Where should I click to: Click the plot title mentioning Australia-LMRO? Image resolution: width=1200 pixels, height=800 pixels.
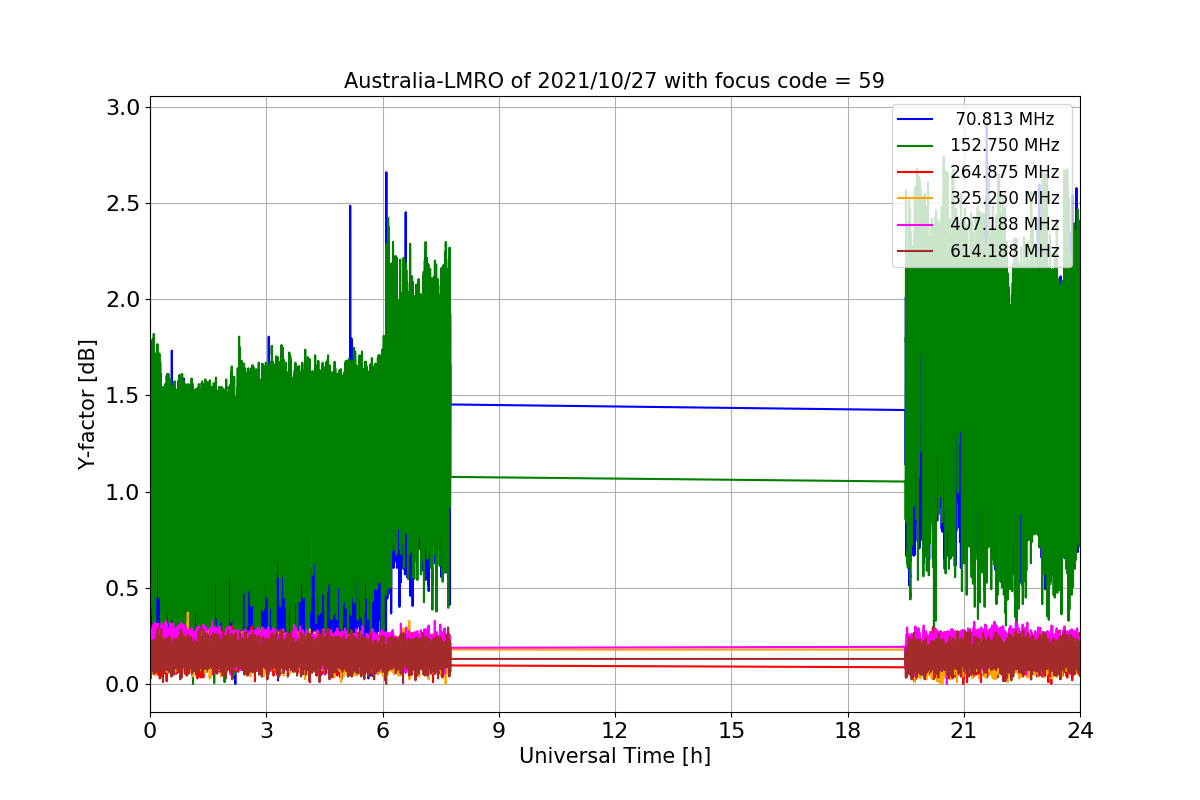click(614, 81)
